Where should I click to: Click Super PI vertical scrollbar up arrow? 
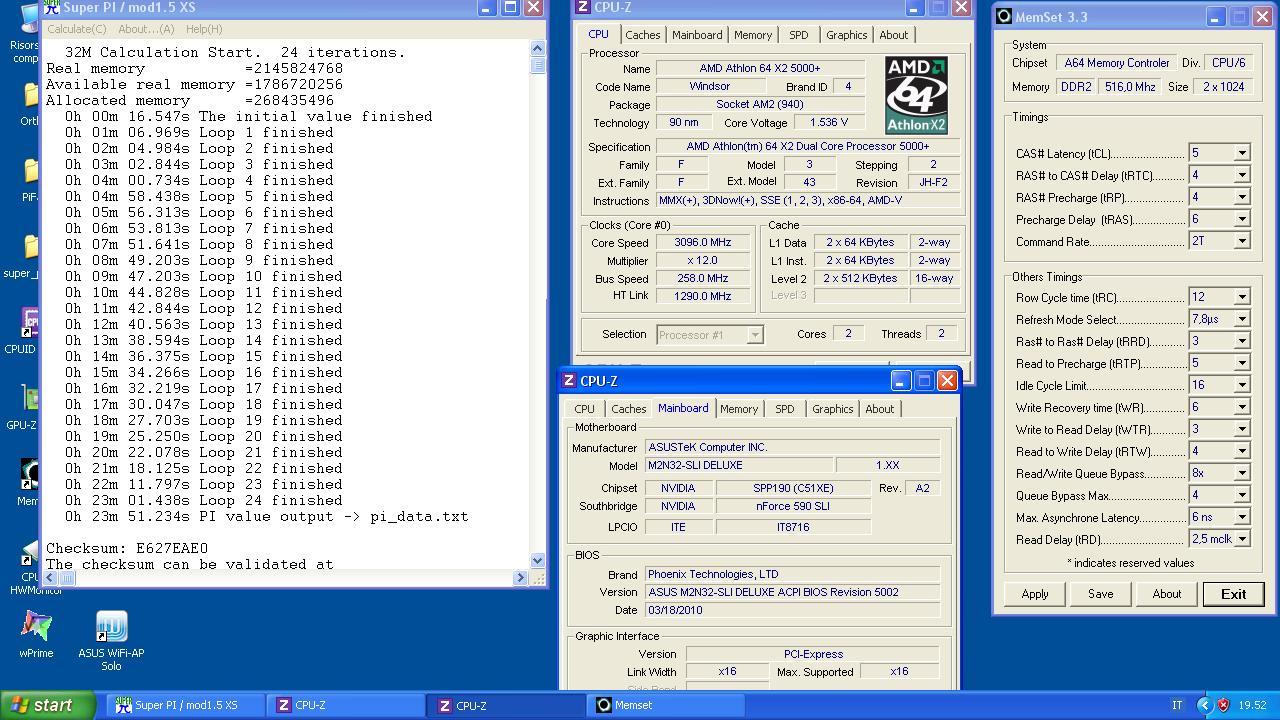pos(538,48)
